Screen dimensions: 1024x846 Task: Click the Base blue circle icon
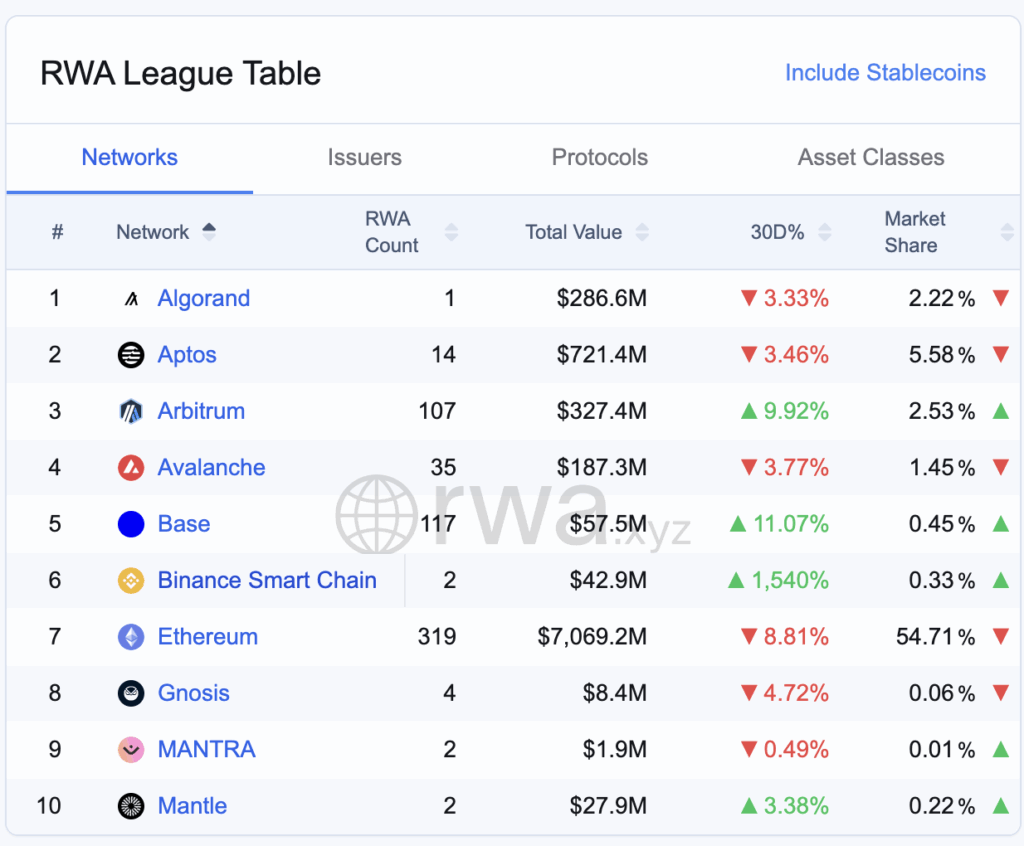pos(131,524)
